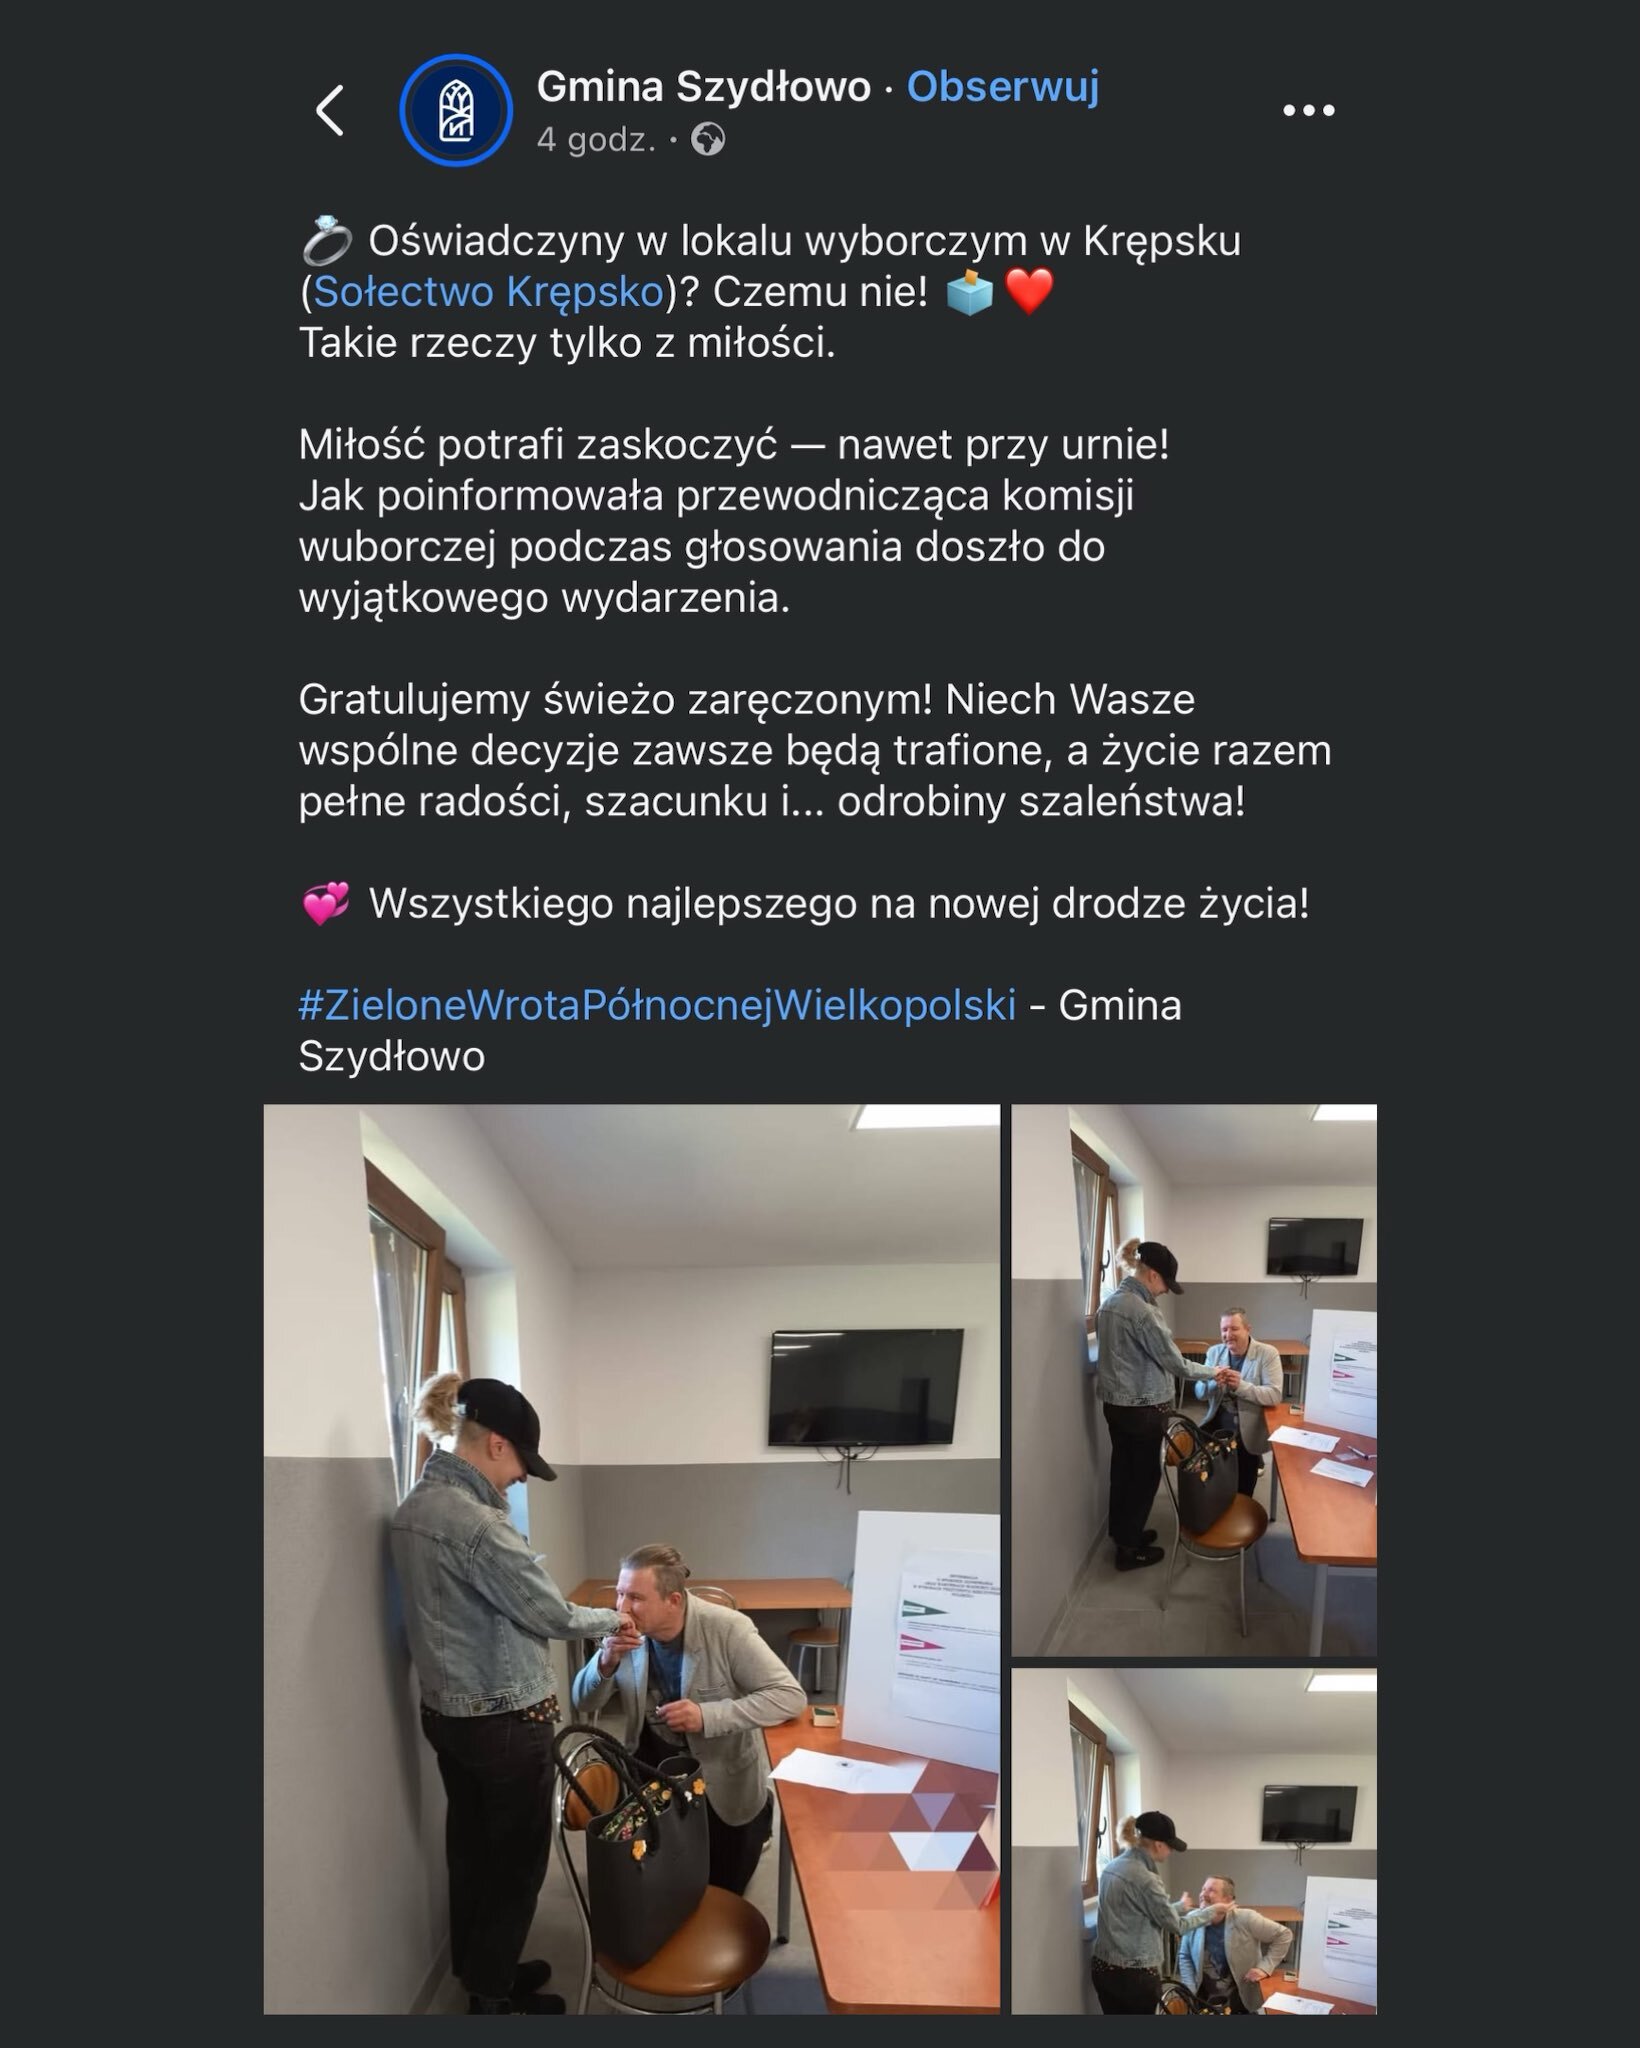Click the Miłość potrafi zaskoczyć paragraph
The height and width of the screenshot is (2048, 1640).
(734, 522)
